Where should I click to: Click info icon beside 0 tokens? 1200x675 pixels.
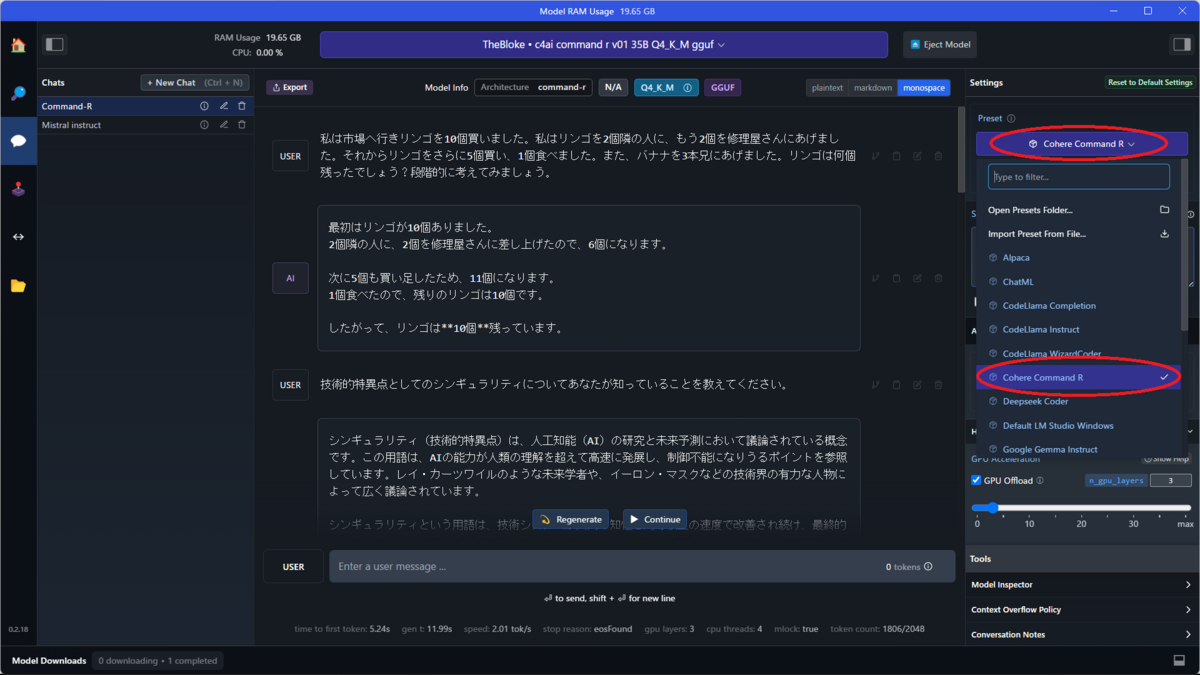pos(928,567)
